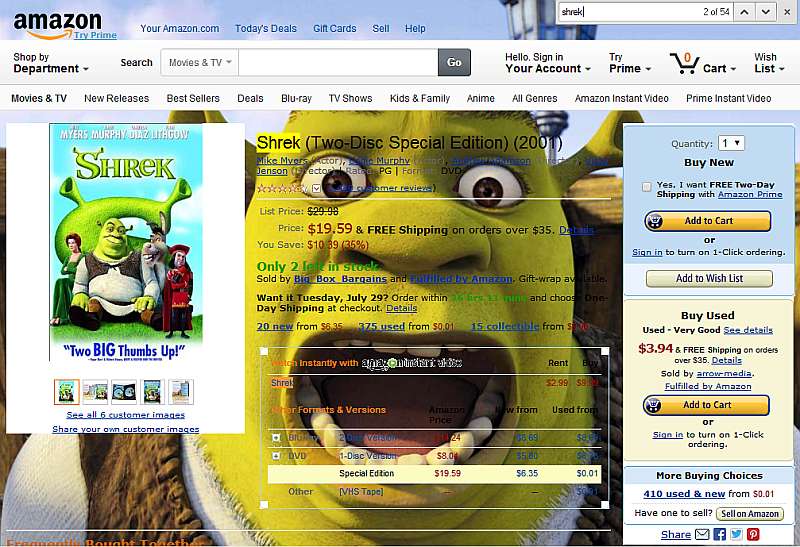Share on Pinterest icon

point(753,534)
